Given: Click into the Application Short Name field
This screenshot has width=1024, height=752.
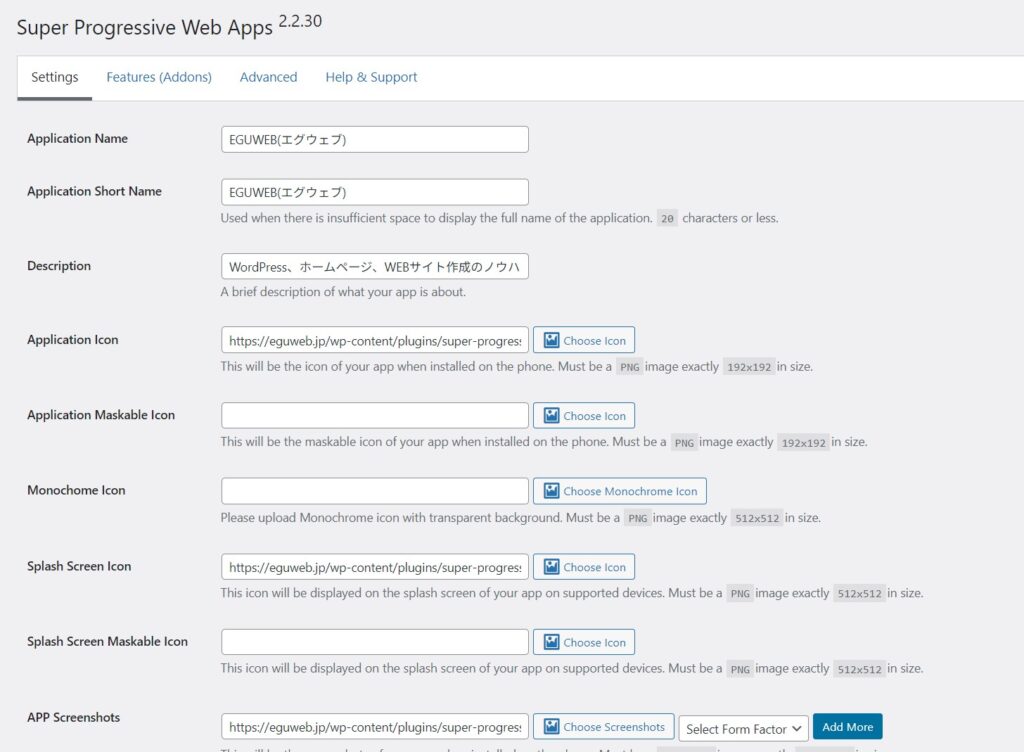Looking at the screenshot, I should click(x=374, y=192).
